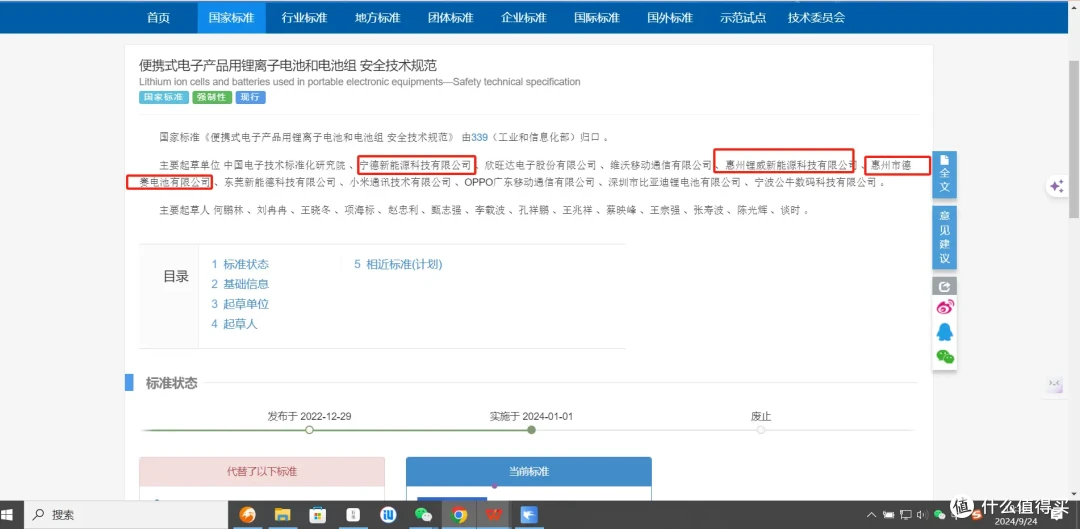Click the purple sparkle AI assistant icon
Screen dimensions: 1080x529
click(1056, 186)
